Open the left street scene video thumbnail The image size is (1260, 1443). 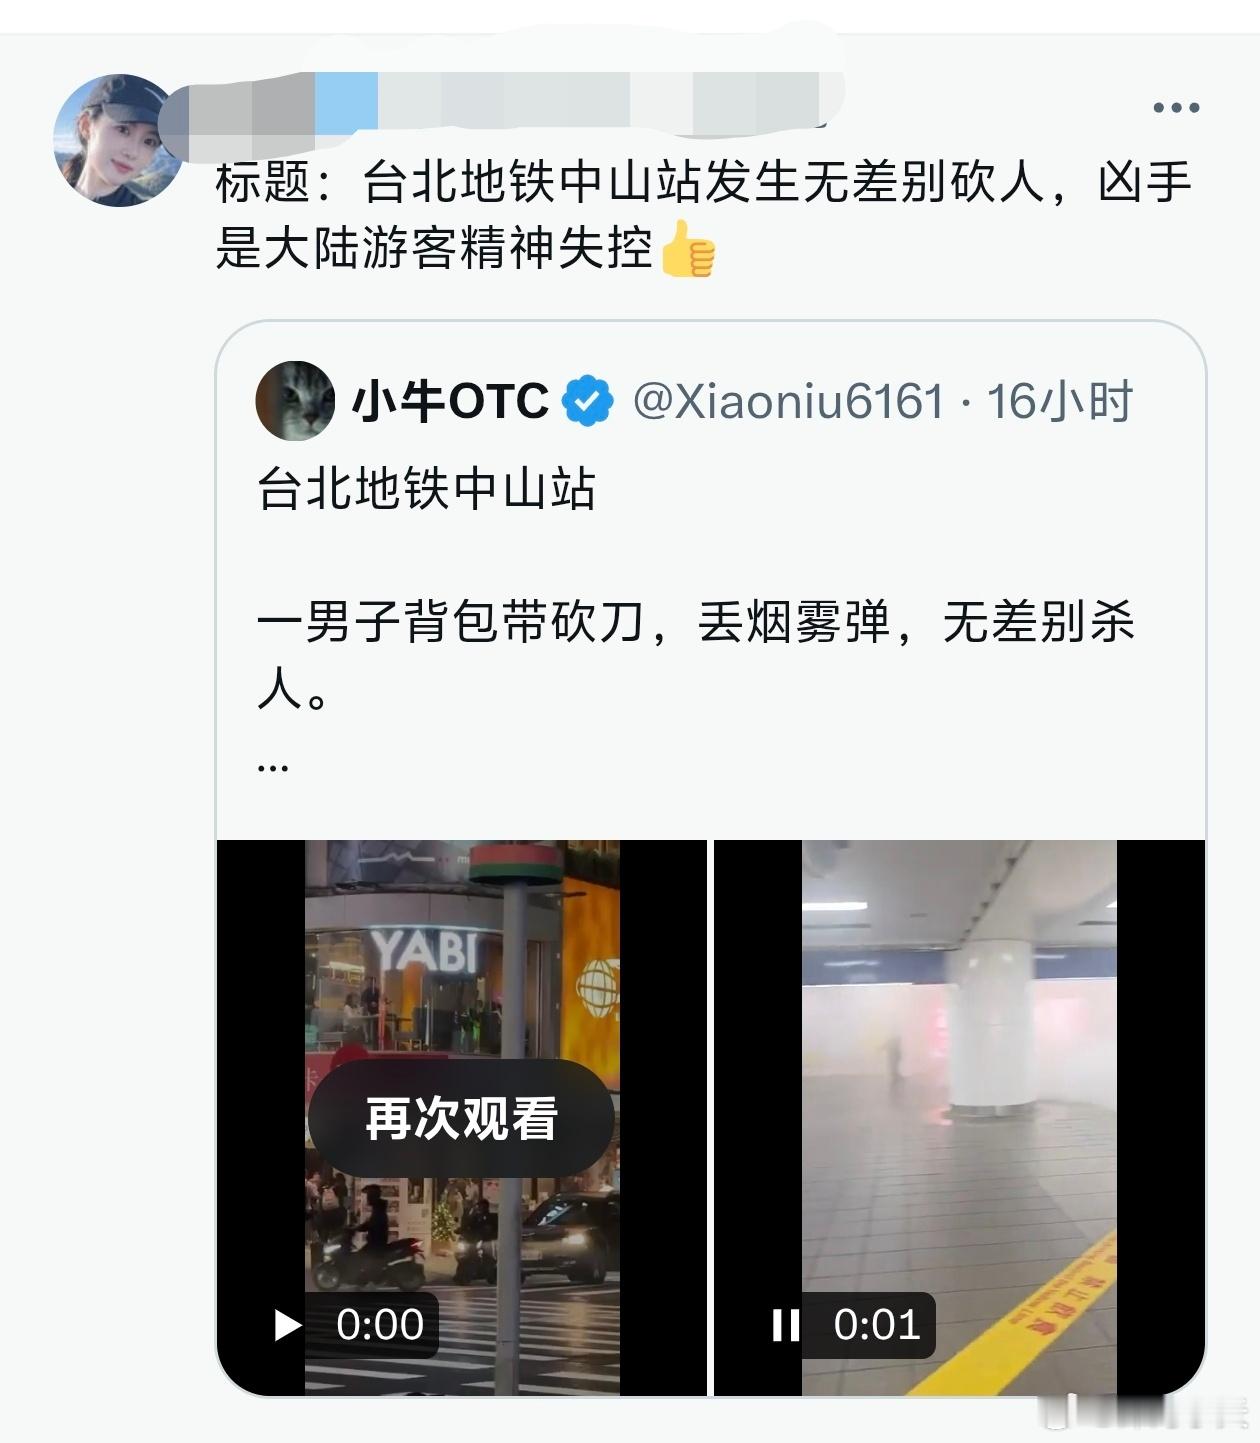click(x=462, y=1117)
